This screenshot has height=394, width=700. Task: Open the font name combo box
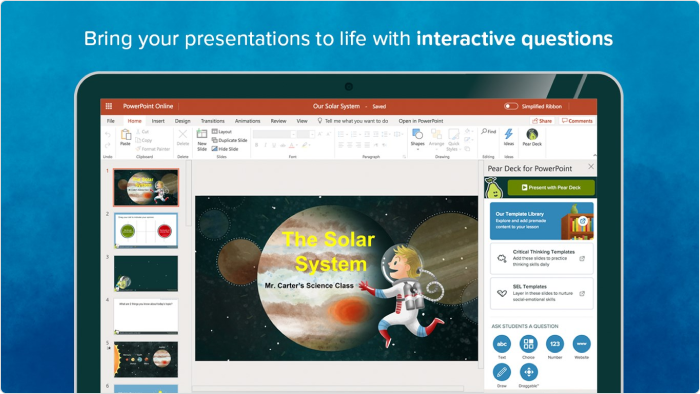click(274, 134)
